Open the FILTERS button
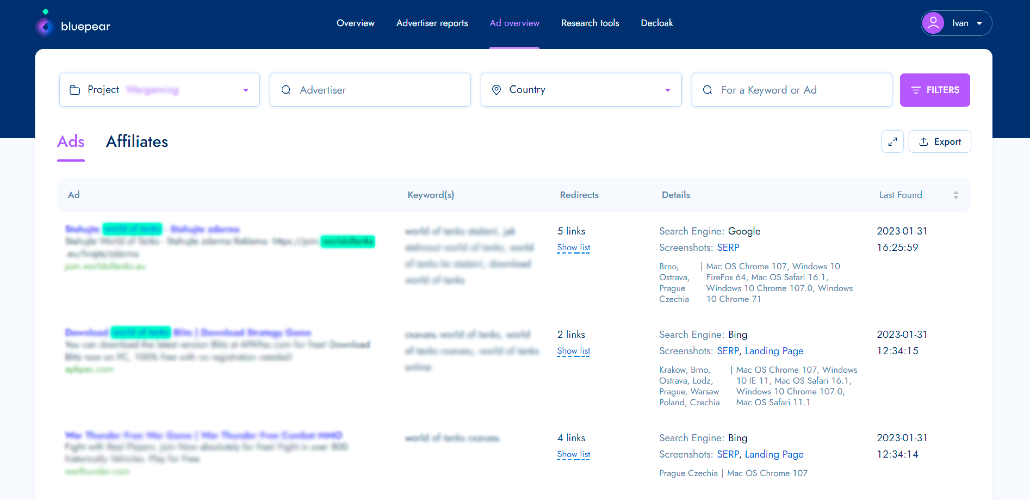1030x500 pixels. coord(935,90)
